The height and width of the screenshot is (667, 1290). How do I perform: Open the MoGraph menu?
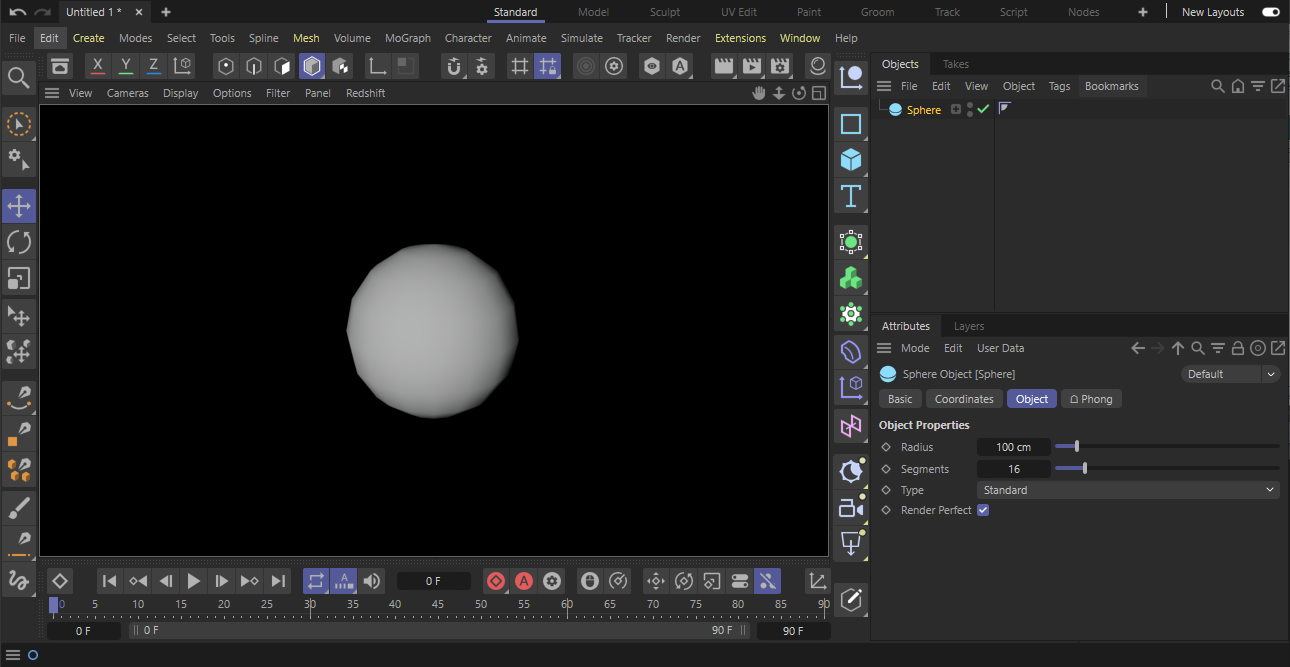407,38
